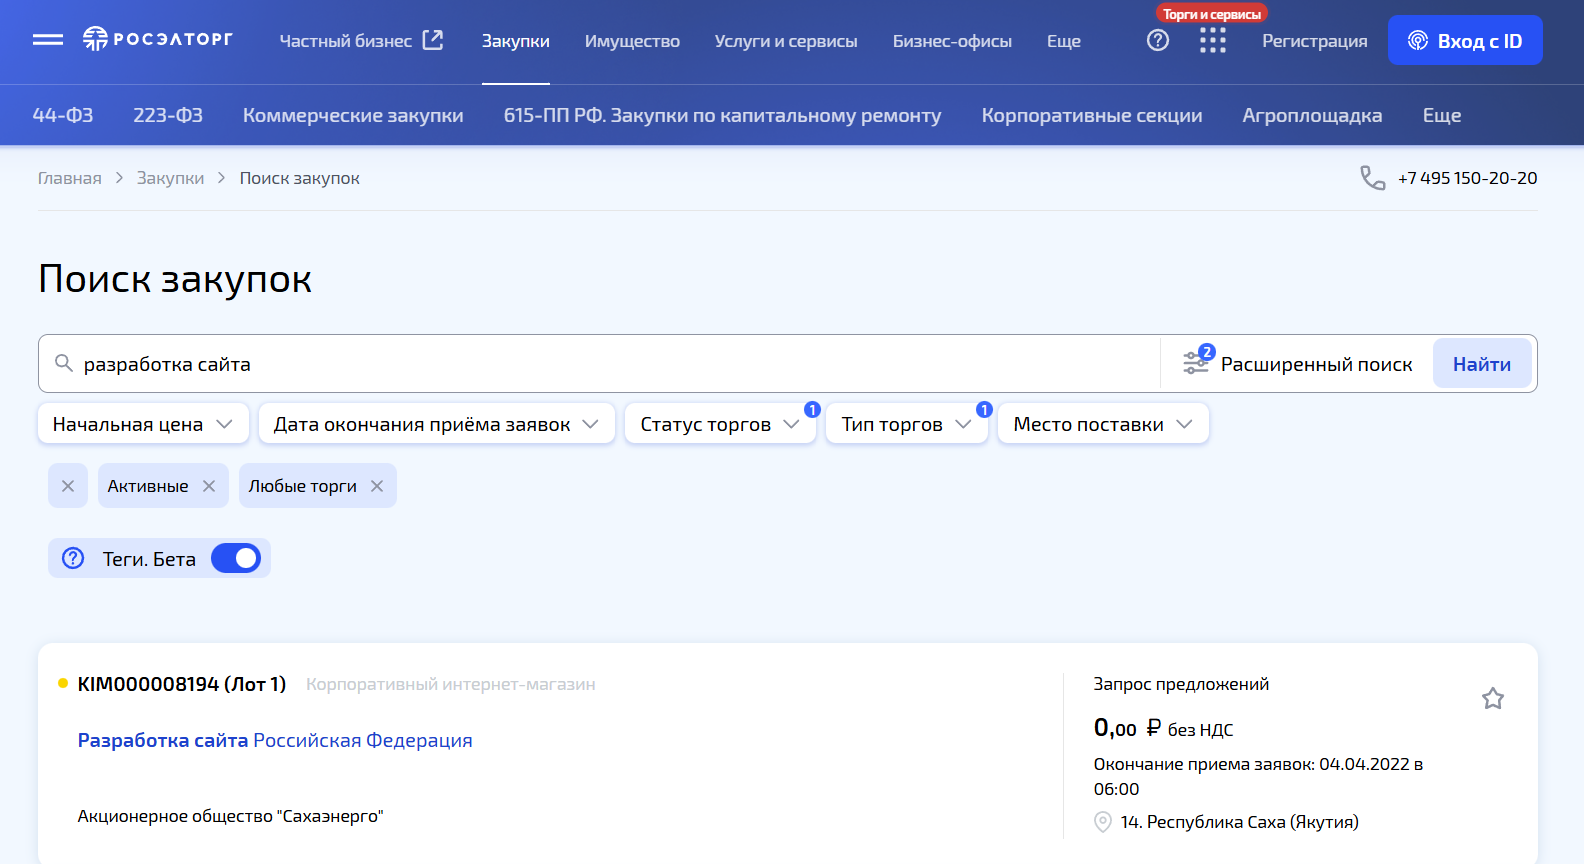This screenshot has width=1584, height=864.
Task: Click the search field containing разработка сайта
Action: coord(600,364)
